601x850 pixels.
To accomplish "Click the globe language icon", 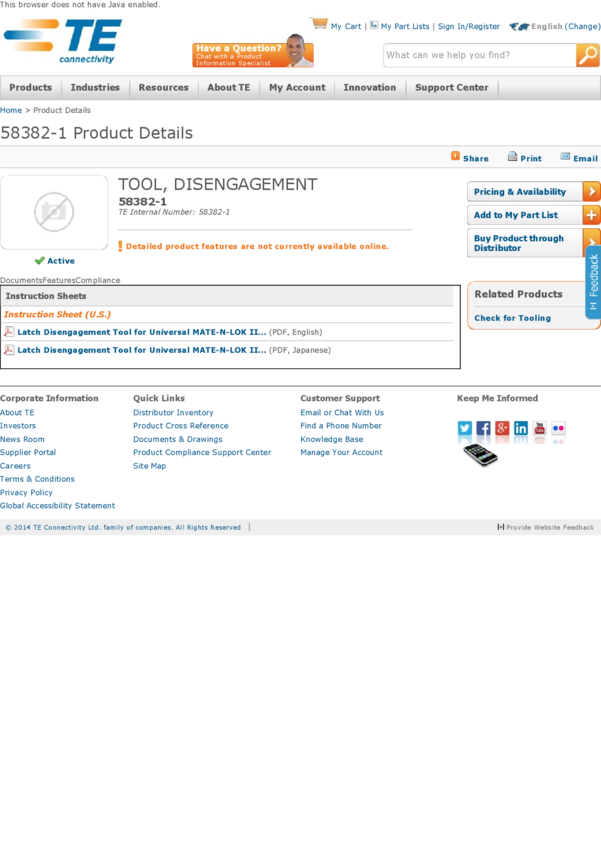I will tap(519, 26).
